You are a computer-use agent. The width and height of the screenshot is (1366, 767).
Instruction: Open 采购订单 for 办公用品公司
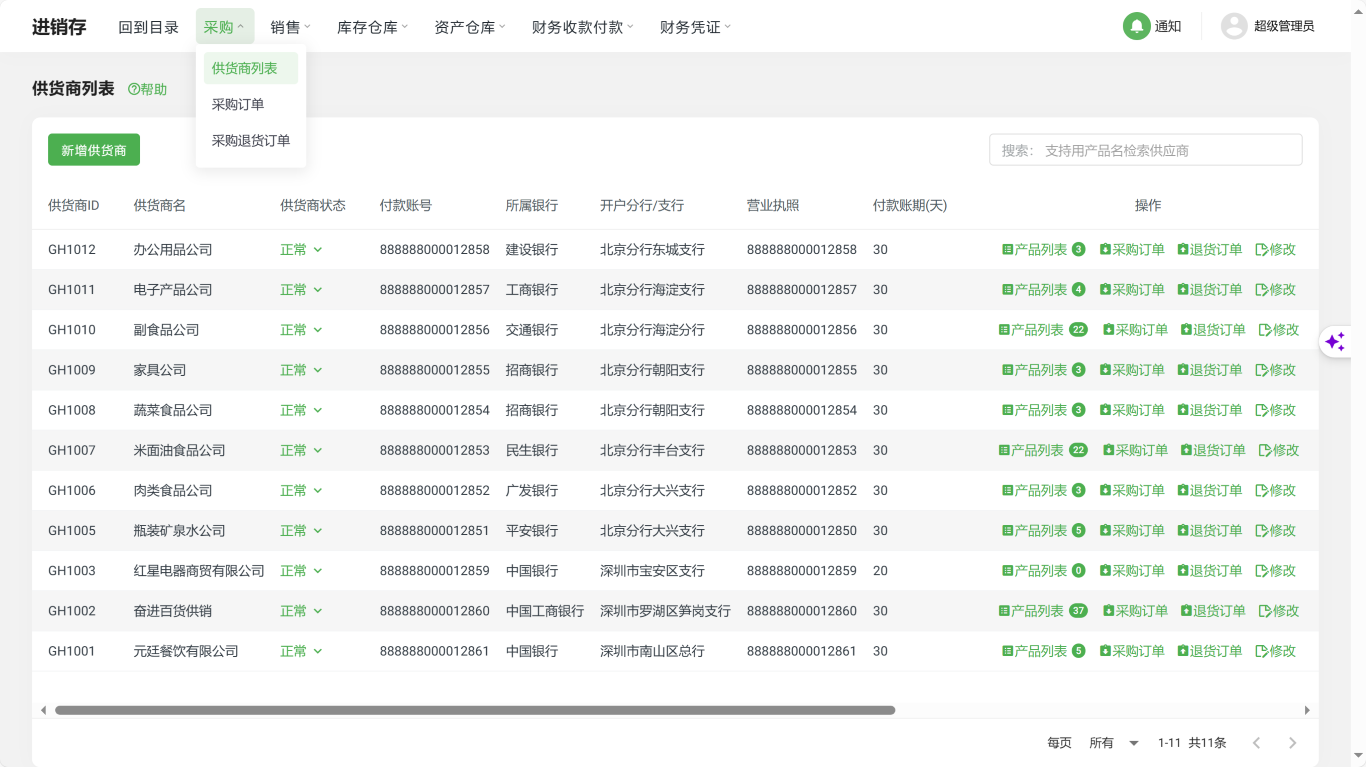tap(1132, 249)
